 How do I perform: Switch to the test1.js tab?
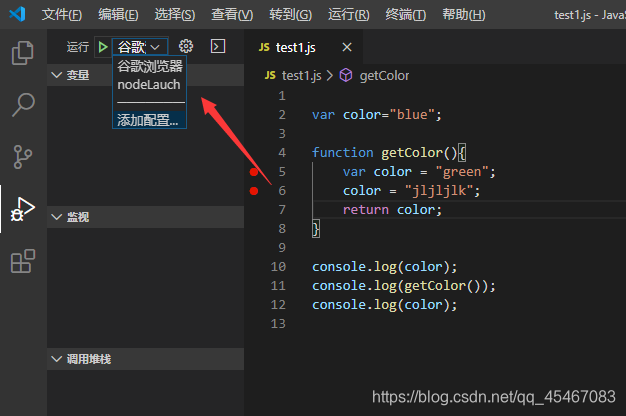304,47
